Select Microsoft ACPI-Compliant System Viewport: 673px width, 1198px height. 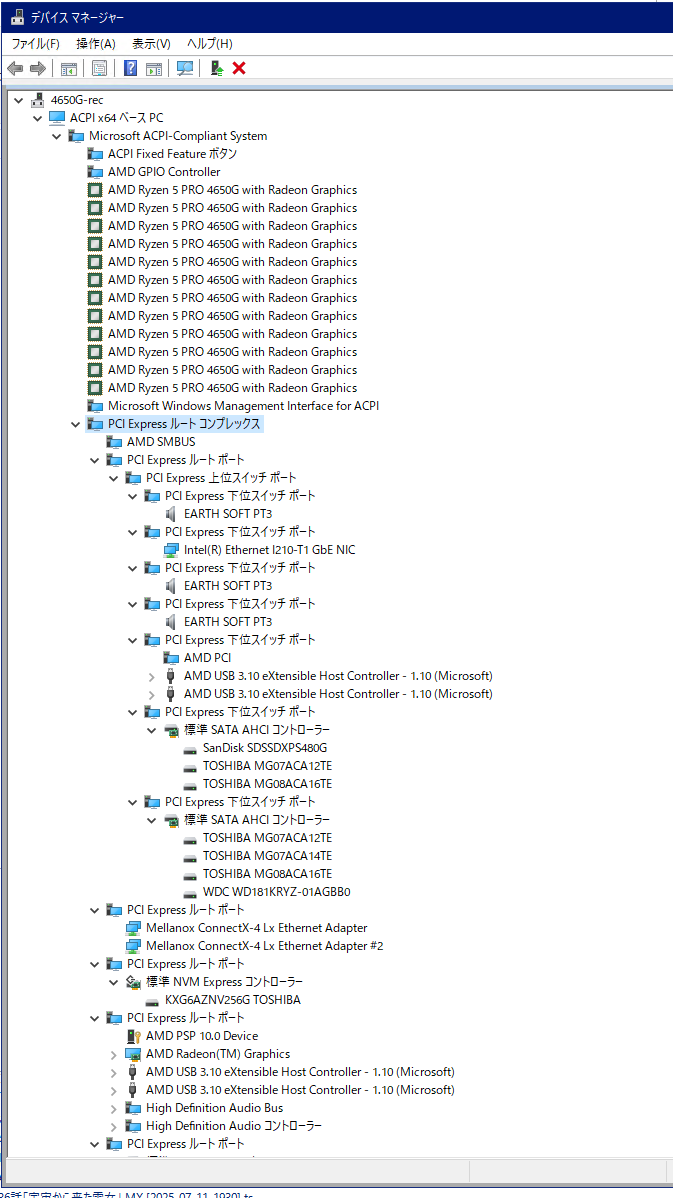pyautogui.click(x=178, y=136)
